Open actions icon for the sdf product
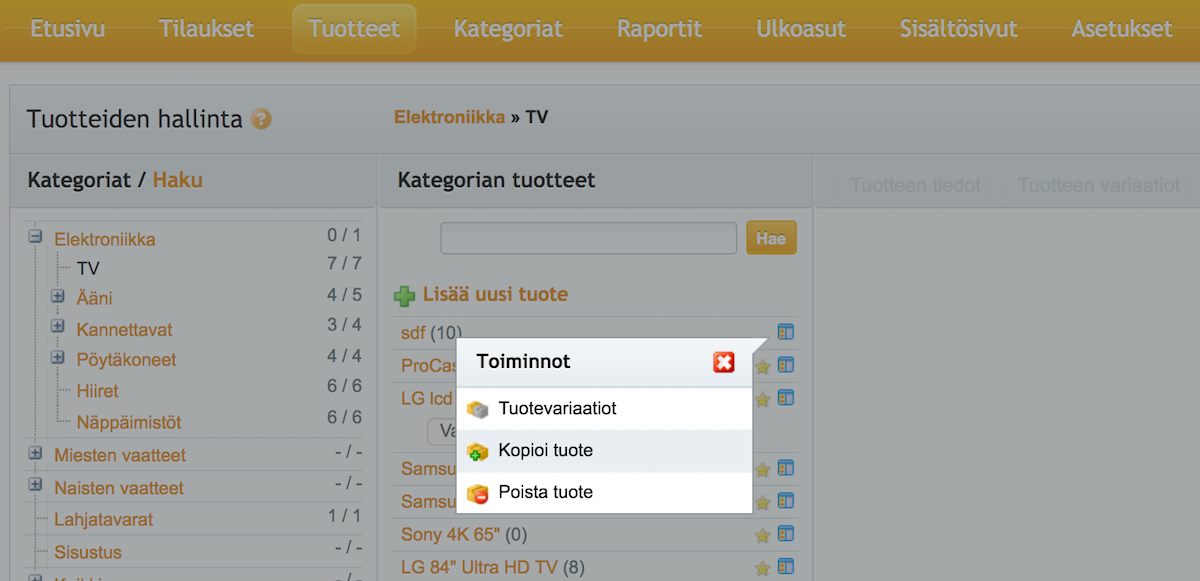The height and width of the screenshot is (581, 1200). [785, 332]
